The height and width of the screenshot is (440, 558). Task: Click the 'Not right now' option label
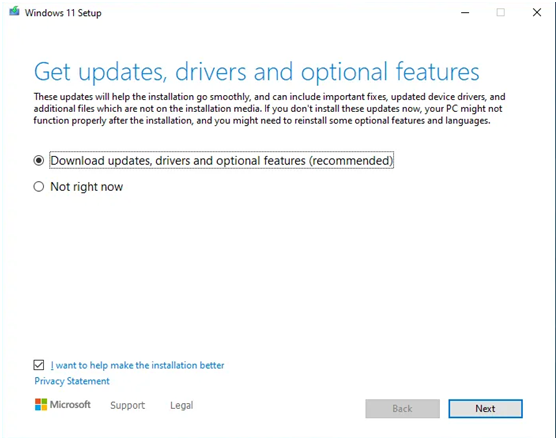(x=86, y=187)
